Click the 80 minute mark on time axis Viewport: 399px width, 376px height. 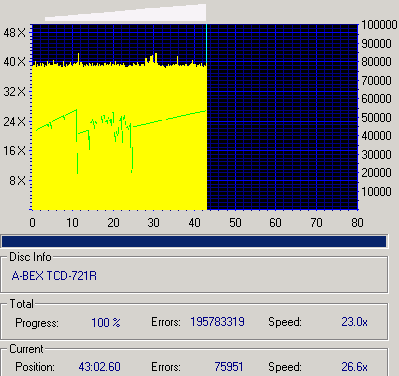click(x=357, y=222)
